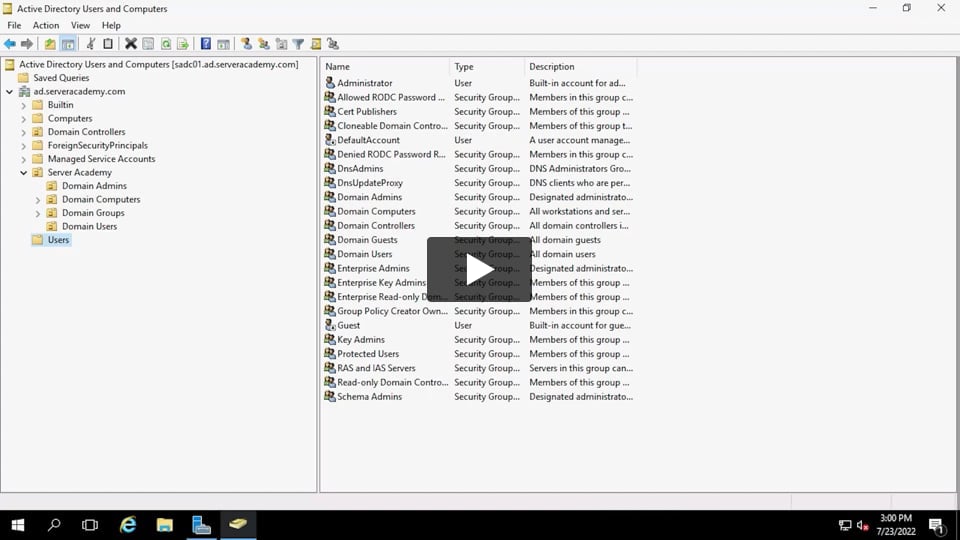Expand the Domain Computers sub-OU

38,200
